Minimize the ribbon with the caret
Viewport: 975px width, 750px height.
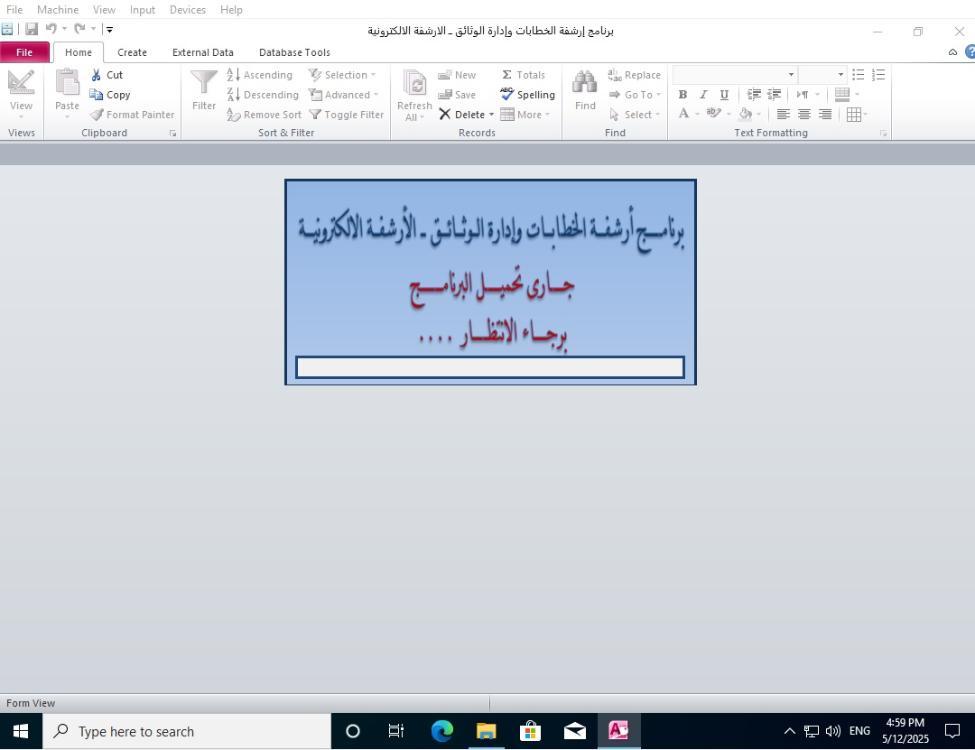(x=952, y=52)
